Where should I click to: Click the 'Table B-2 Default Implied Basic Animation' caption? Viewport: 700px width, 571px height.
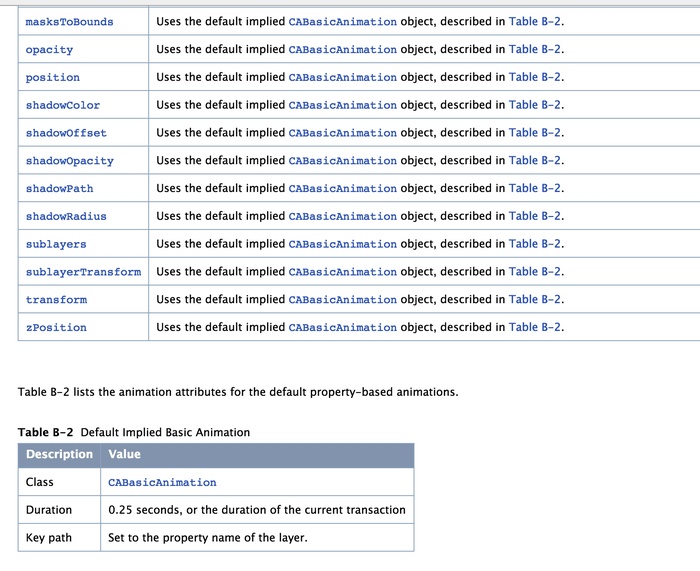[x=134, y=432]
